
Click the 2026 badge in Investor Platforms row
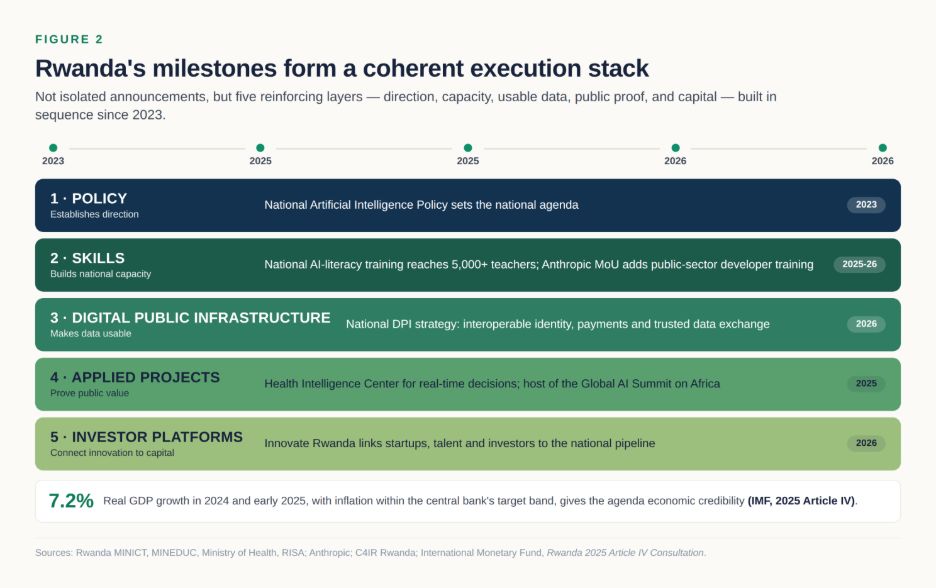coord(866,443)
